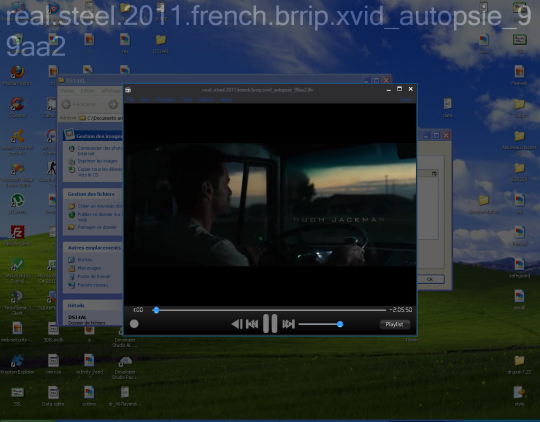Image resolution: width=540 pixels, height=422 pixels.
Task: Select the Data sqlite desktop file
Action: [x=53, y=397]
